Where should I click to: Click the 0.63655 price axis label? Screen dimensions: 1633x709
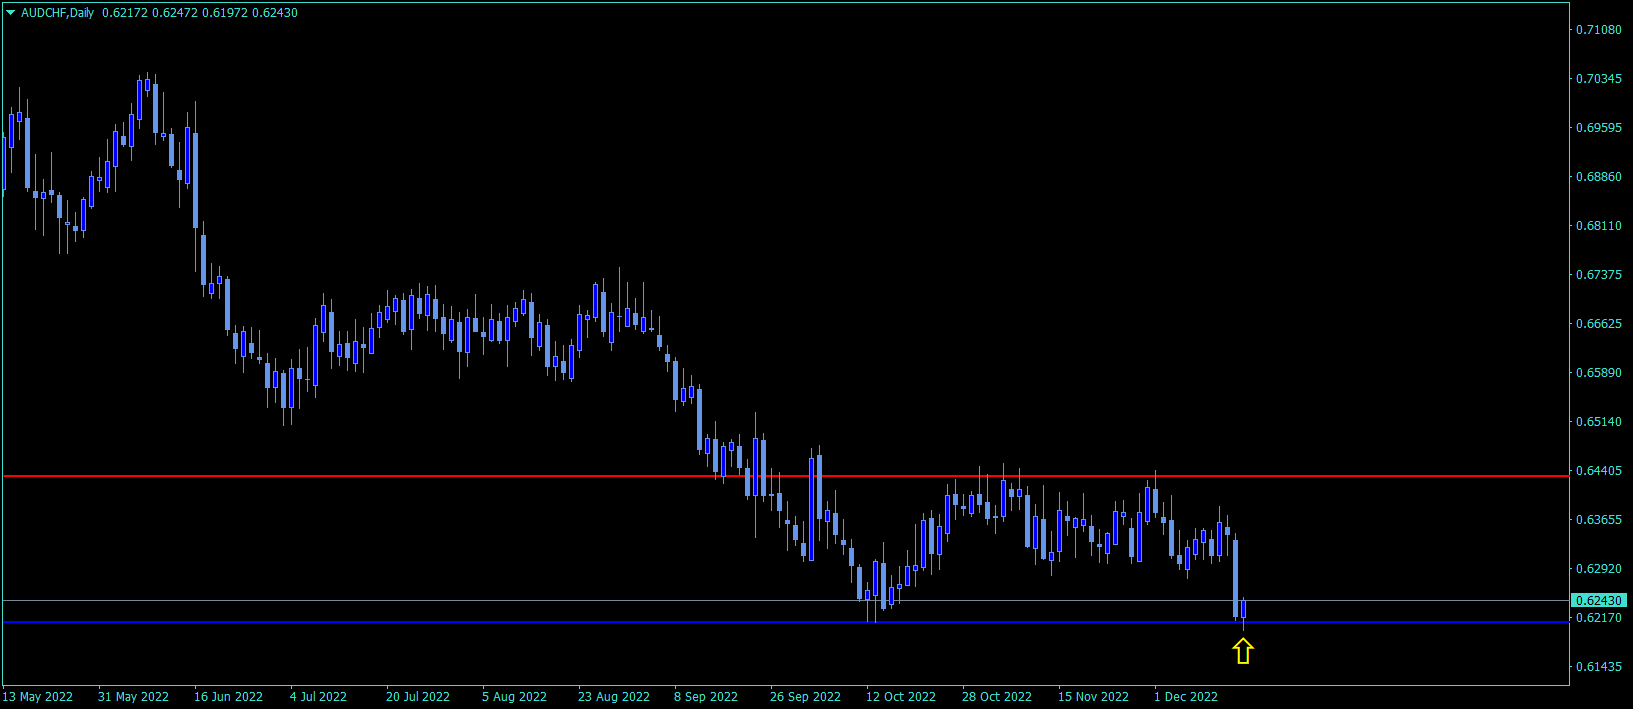(x=1599, y=520)
